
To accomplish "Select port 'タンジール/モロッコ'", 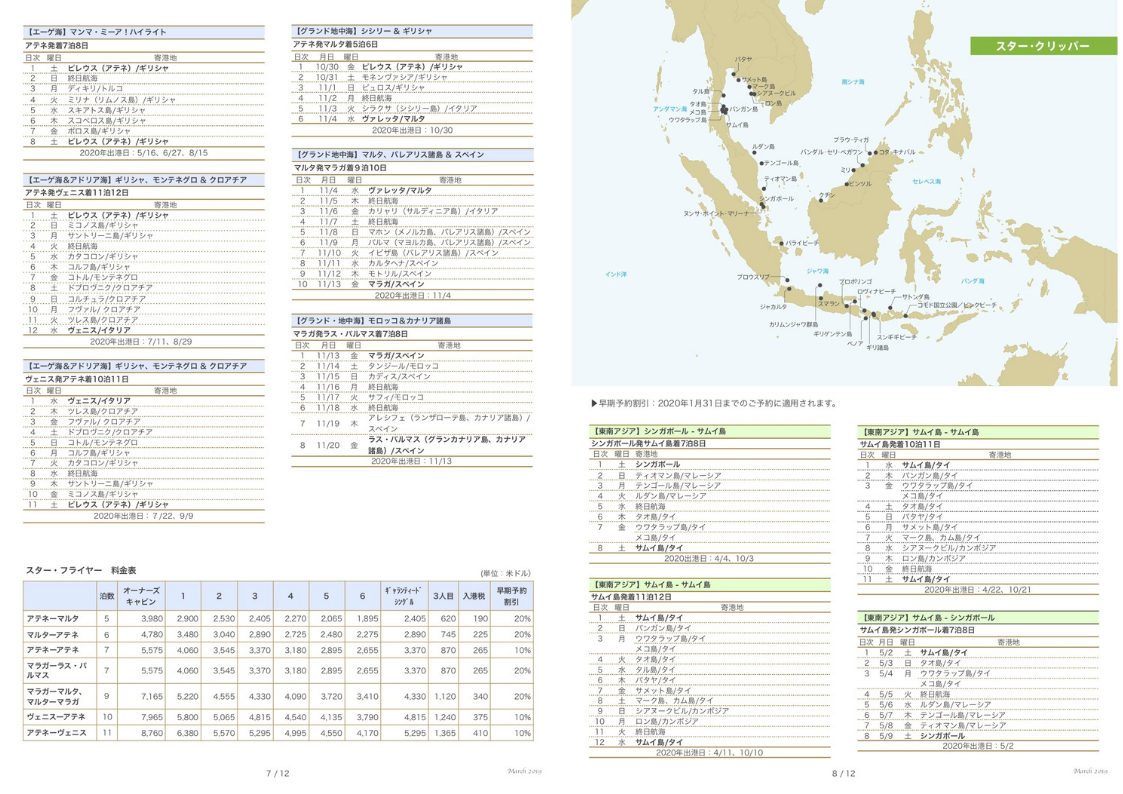I will click(403, 366).
